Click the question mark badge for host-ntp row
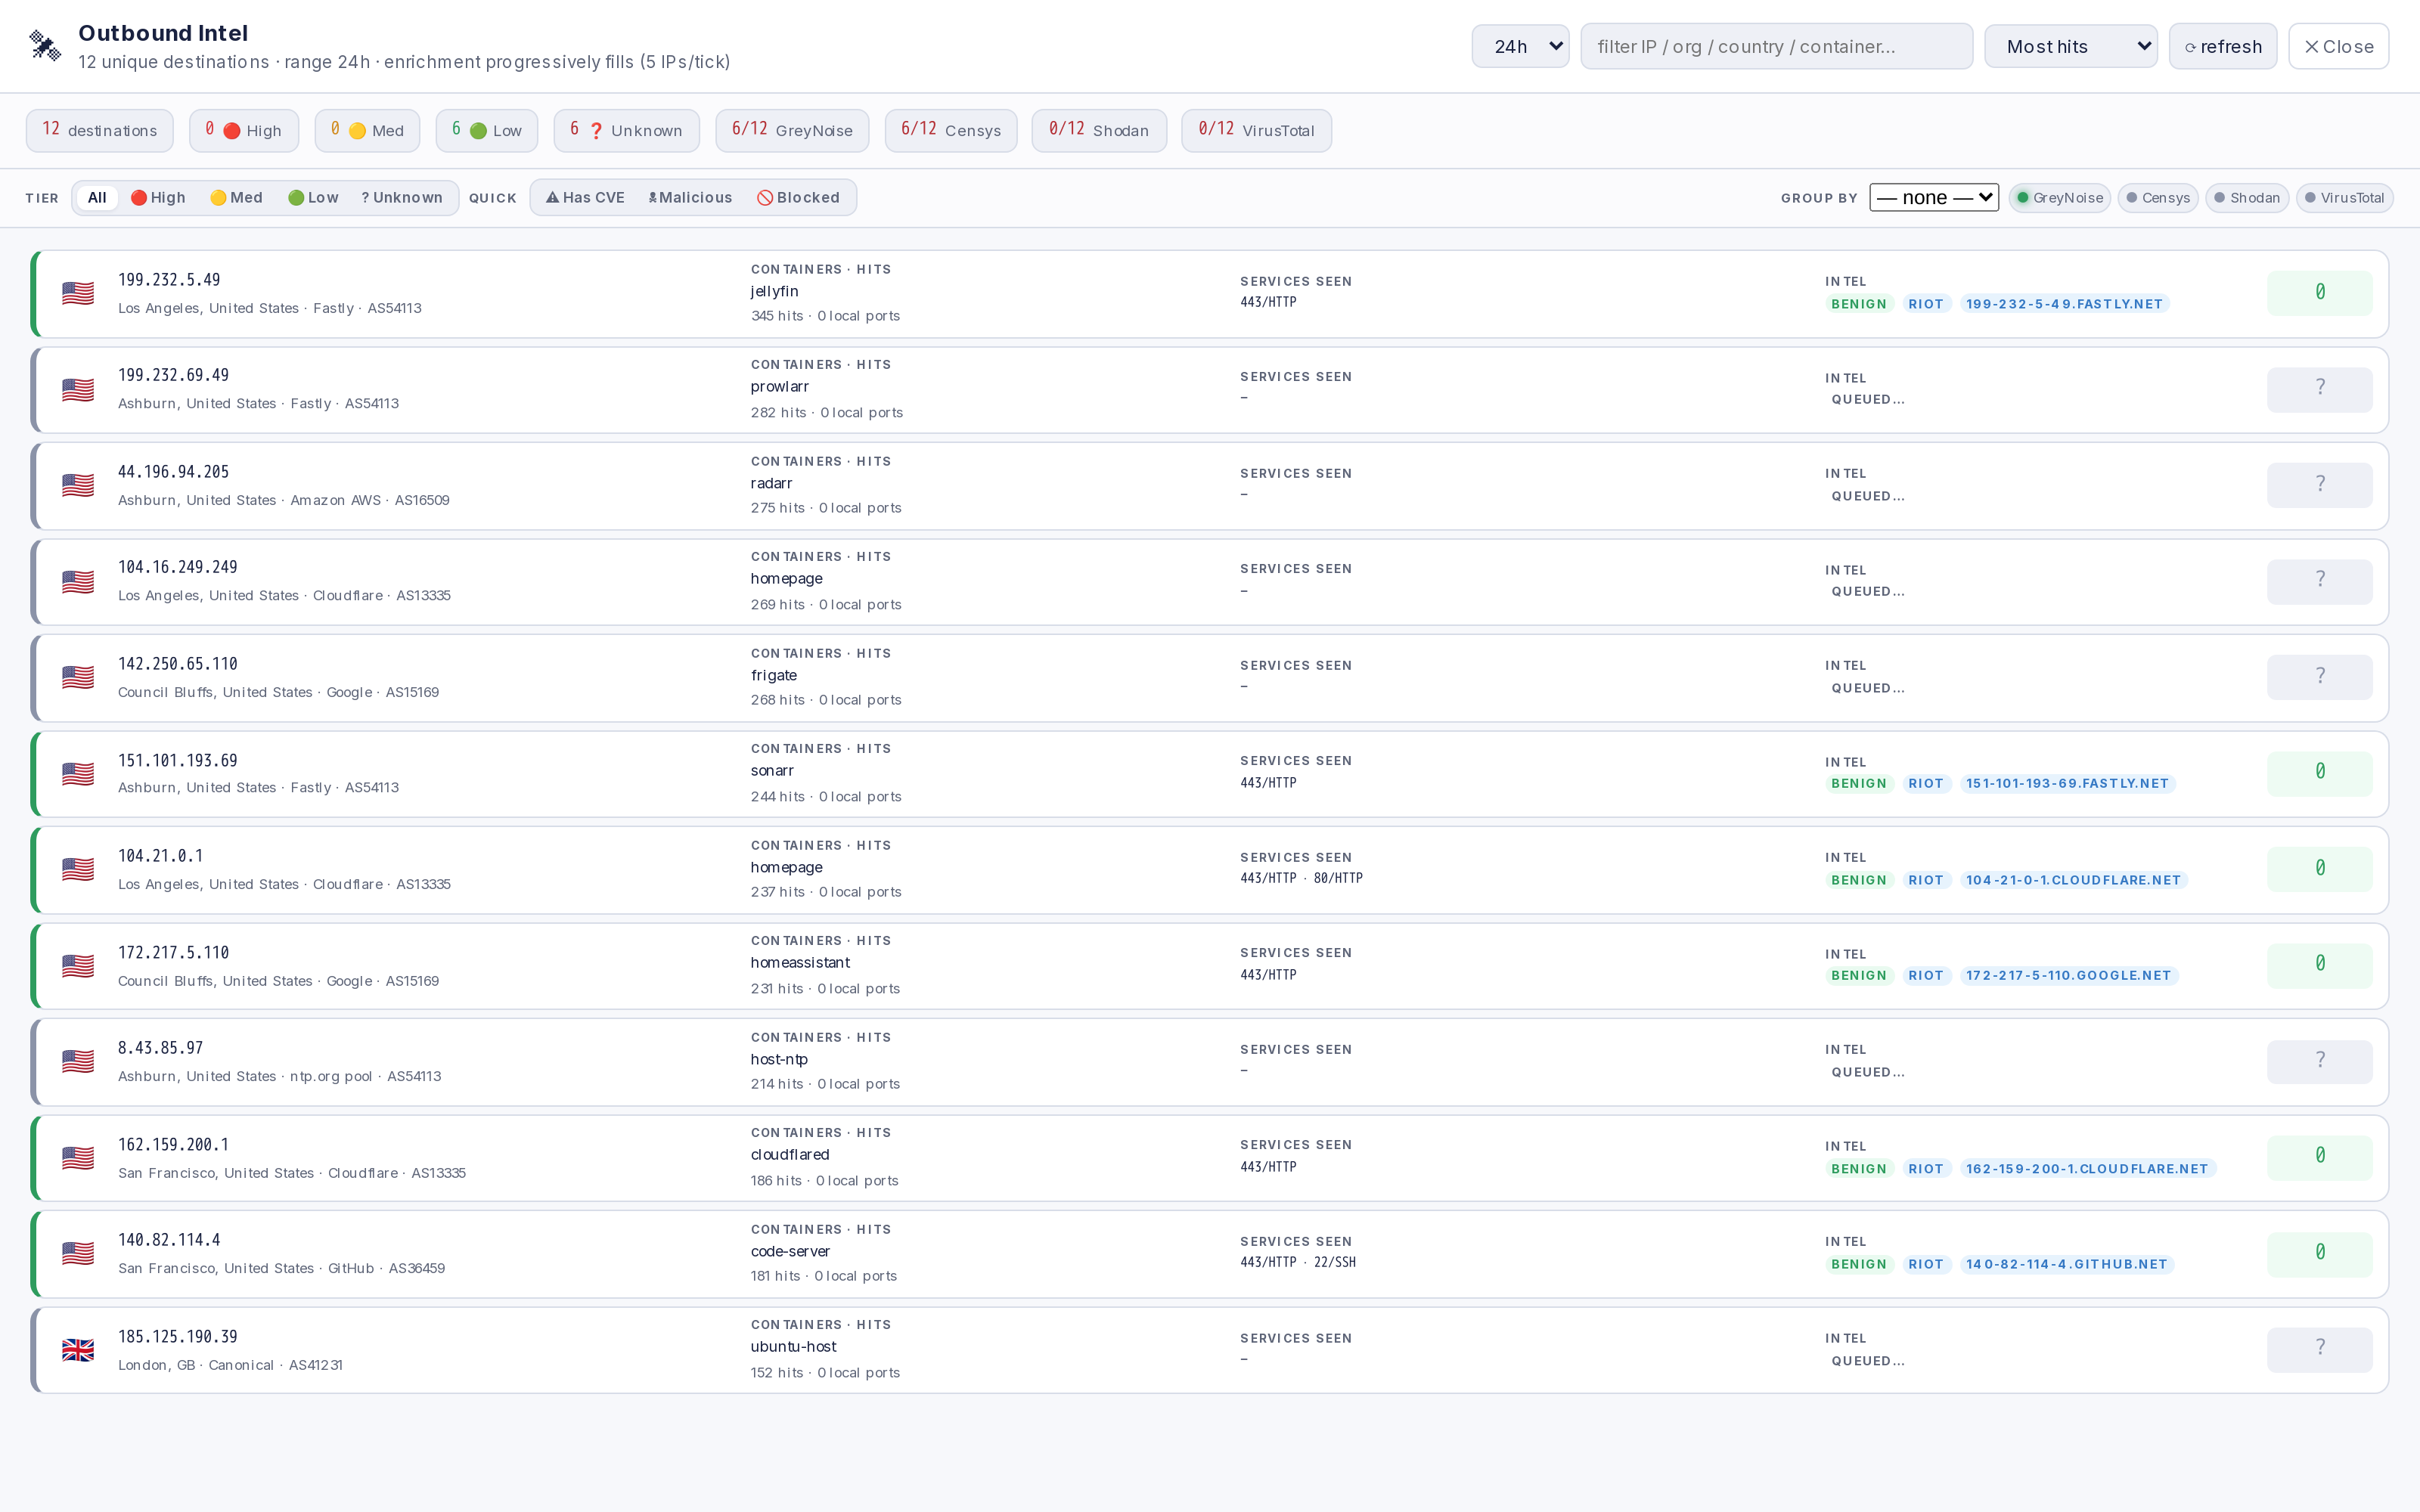2420x1512 pixels. coord(2319,1061)
